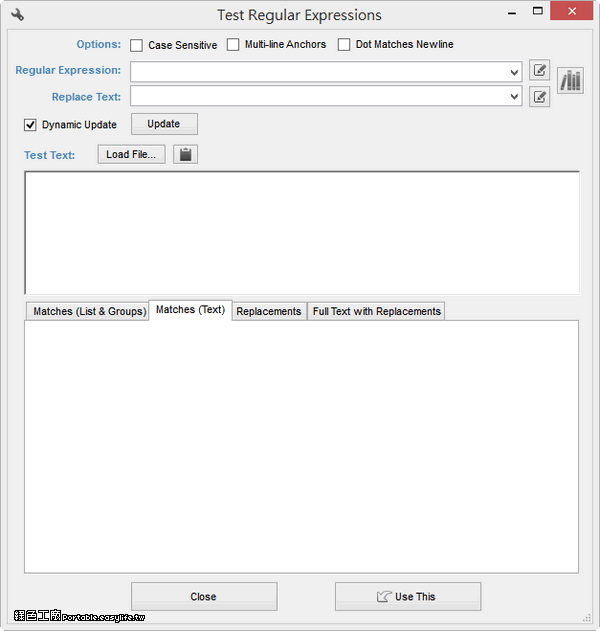Screen dimensions: 600x631
Task: Check the Dot Matches Newline box
Action: point(344,45)
